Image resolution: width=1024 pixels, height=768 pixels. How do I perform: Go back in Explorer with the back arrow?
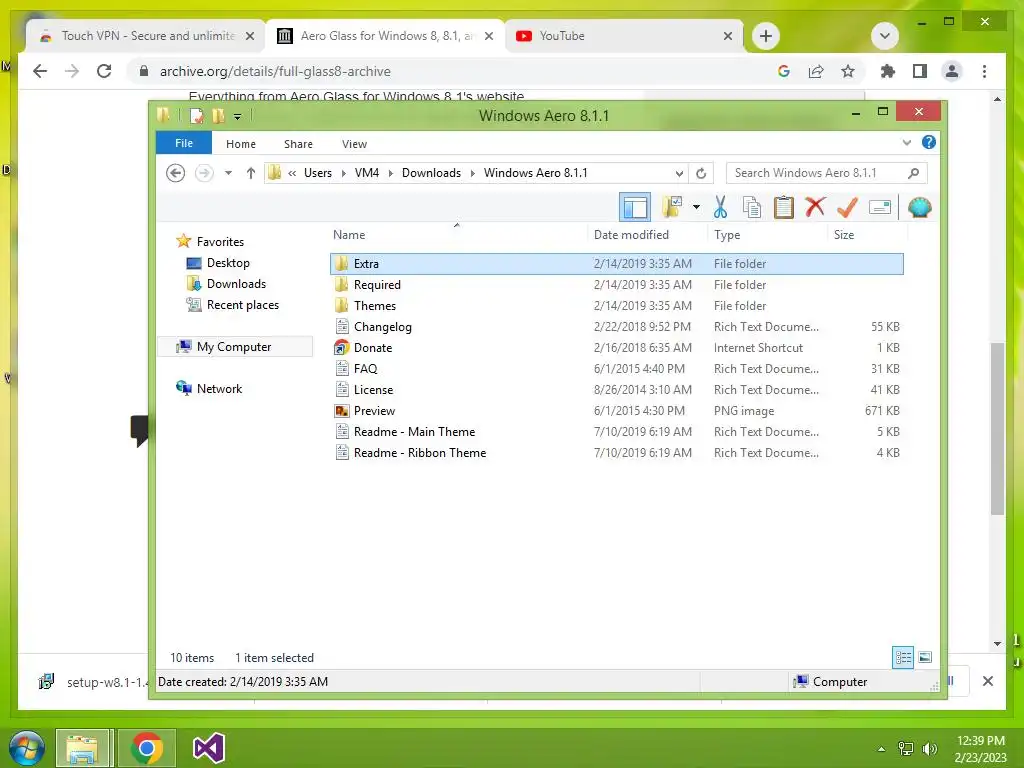(175, 173)
